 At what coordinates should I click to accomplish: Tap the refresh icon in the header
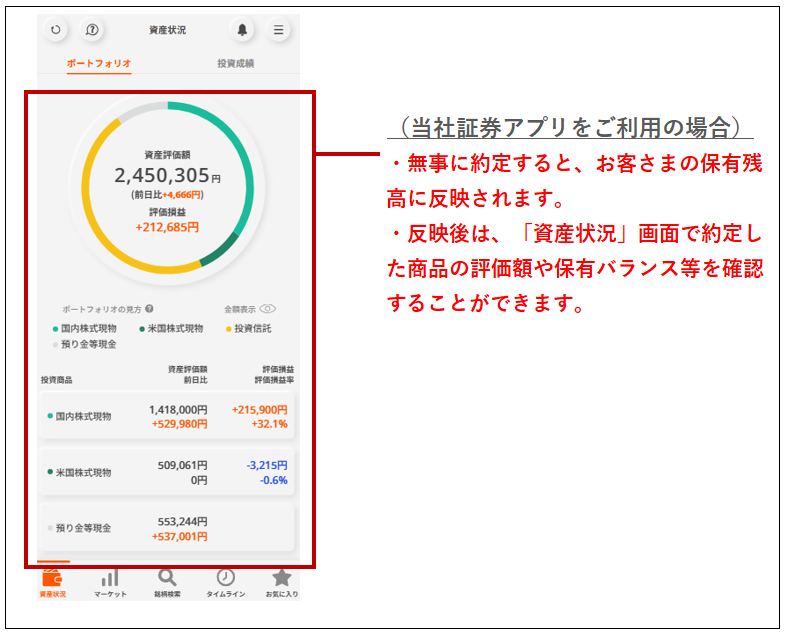(x=56, y=30)
